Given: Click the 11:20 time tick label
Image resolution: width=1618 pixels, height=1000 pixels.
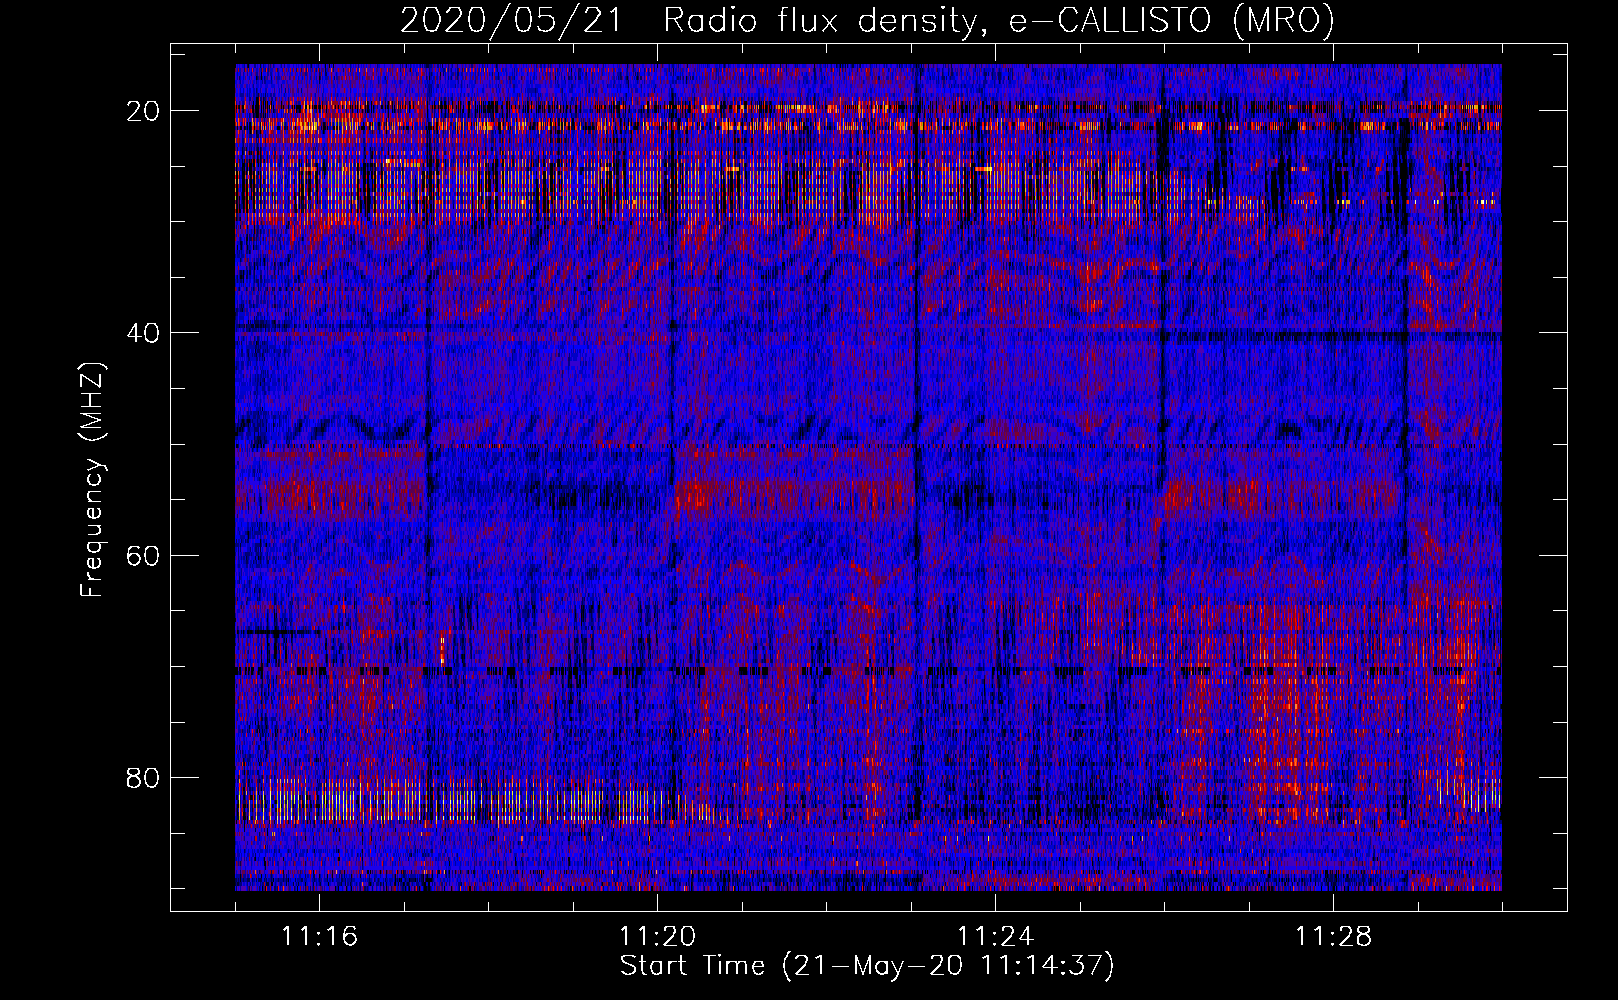Looking at the screenshot, I should 657,936.
